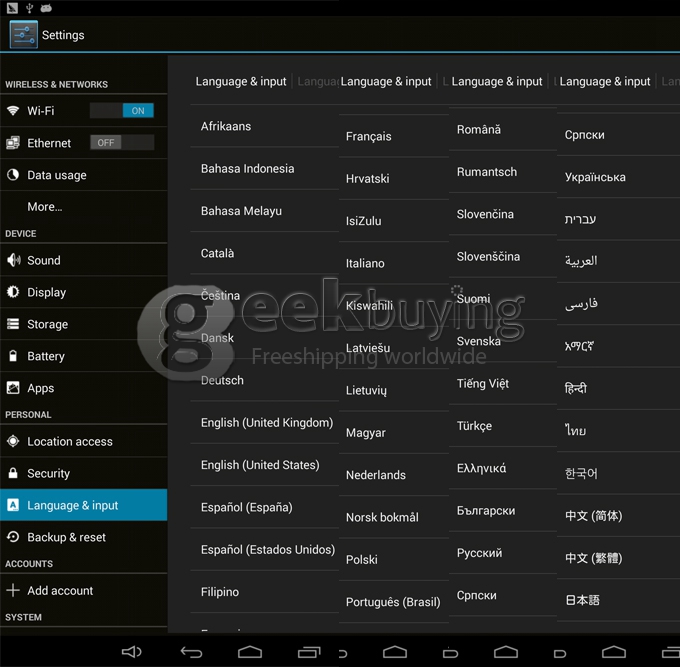680x667 pixels.
Task: Open the More... wireless options
Action: [45, 206]
